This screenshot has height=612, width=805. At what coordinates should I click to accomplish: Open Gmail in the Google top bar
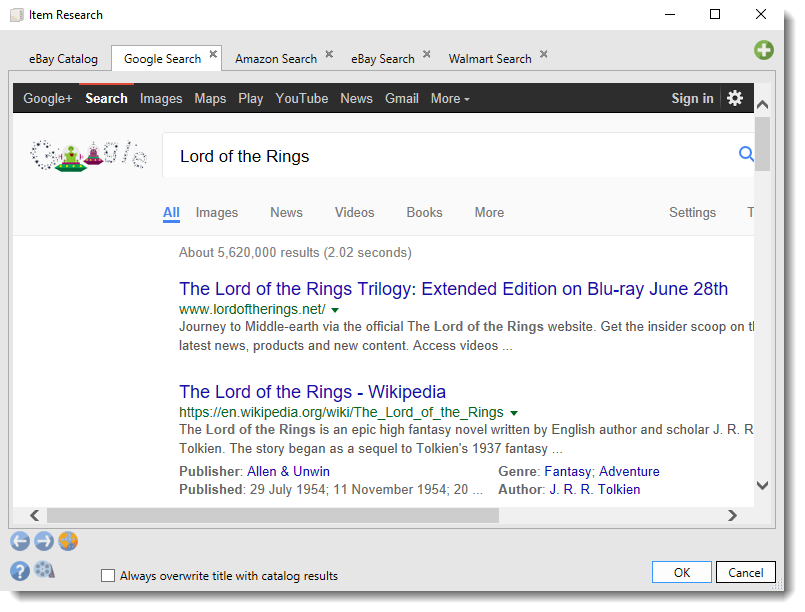coord(402,99)
